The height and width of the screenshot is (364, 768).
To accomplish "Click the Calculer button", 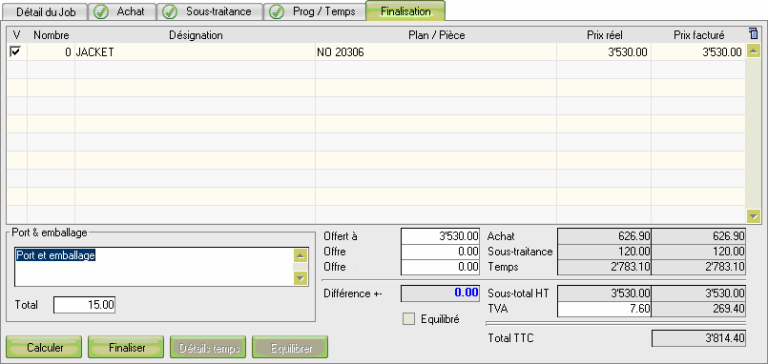I will tap(45, 348).
